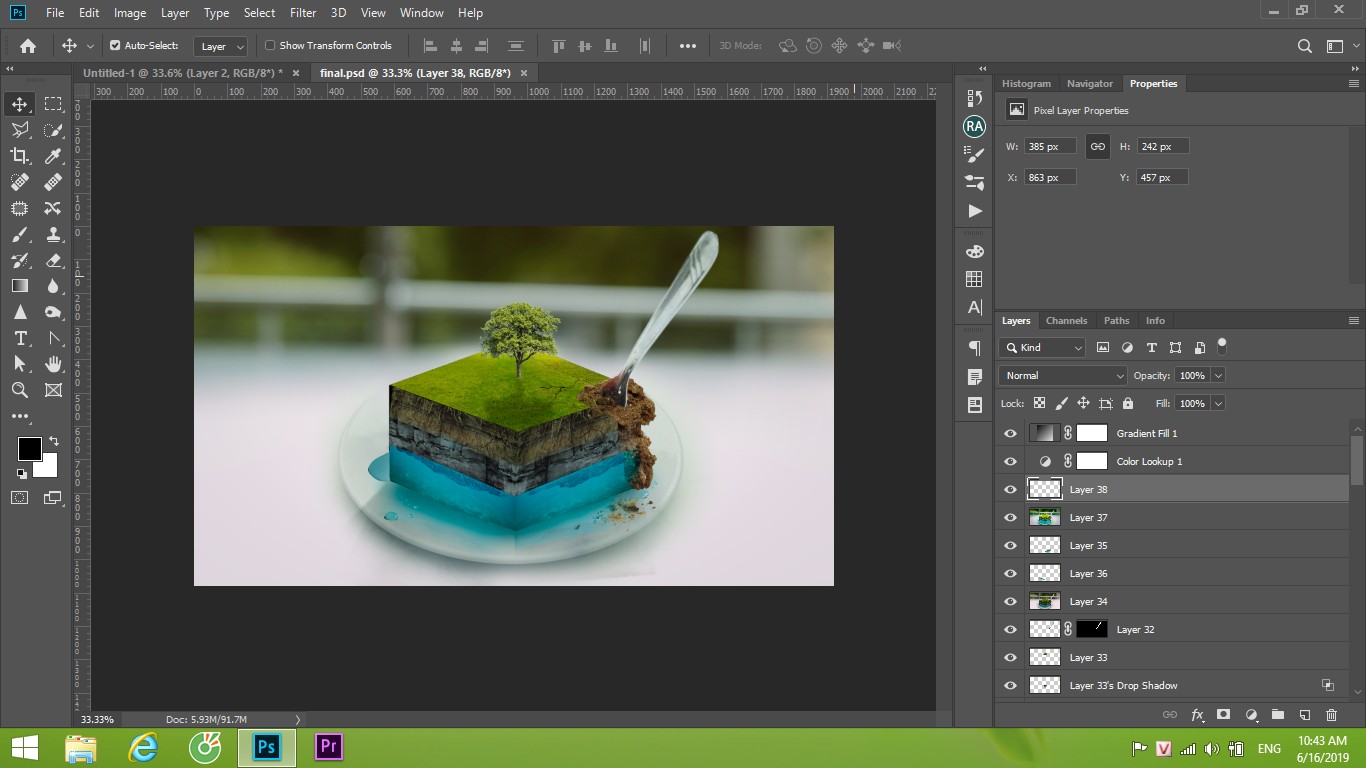Switch to the Channels tab
The height and width of the screenshot is (768, 1366).
(1066, 321)
